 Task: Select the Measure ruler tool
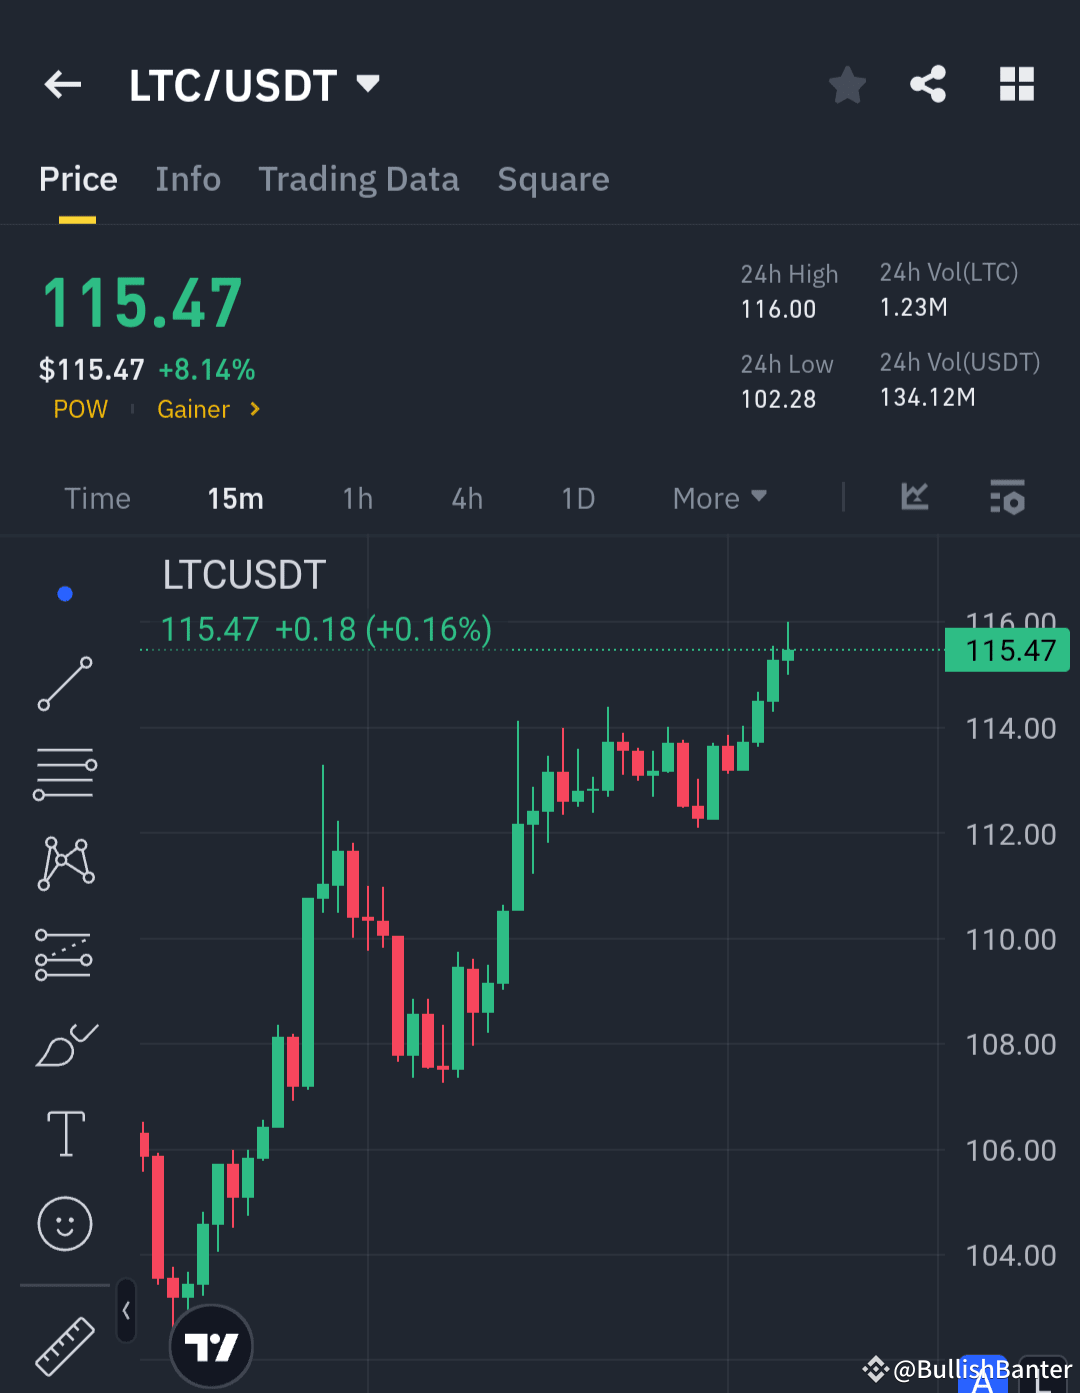pyautogui.click(x=64, y=1345)
